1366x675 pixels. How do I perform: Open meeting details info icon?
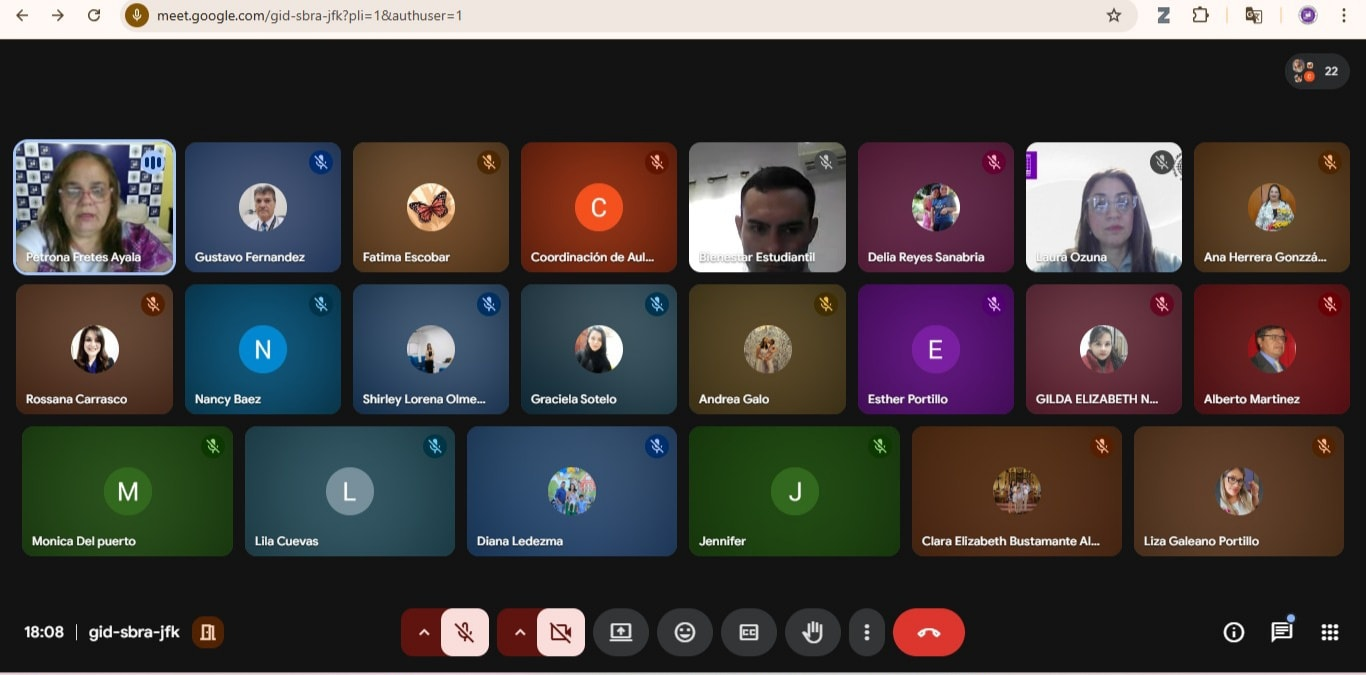[x=1234, y=632]
